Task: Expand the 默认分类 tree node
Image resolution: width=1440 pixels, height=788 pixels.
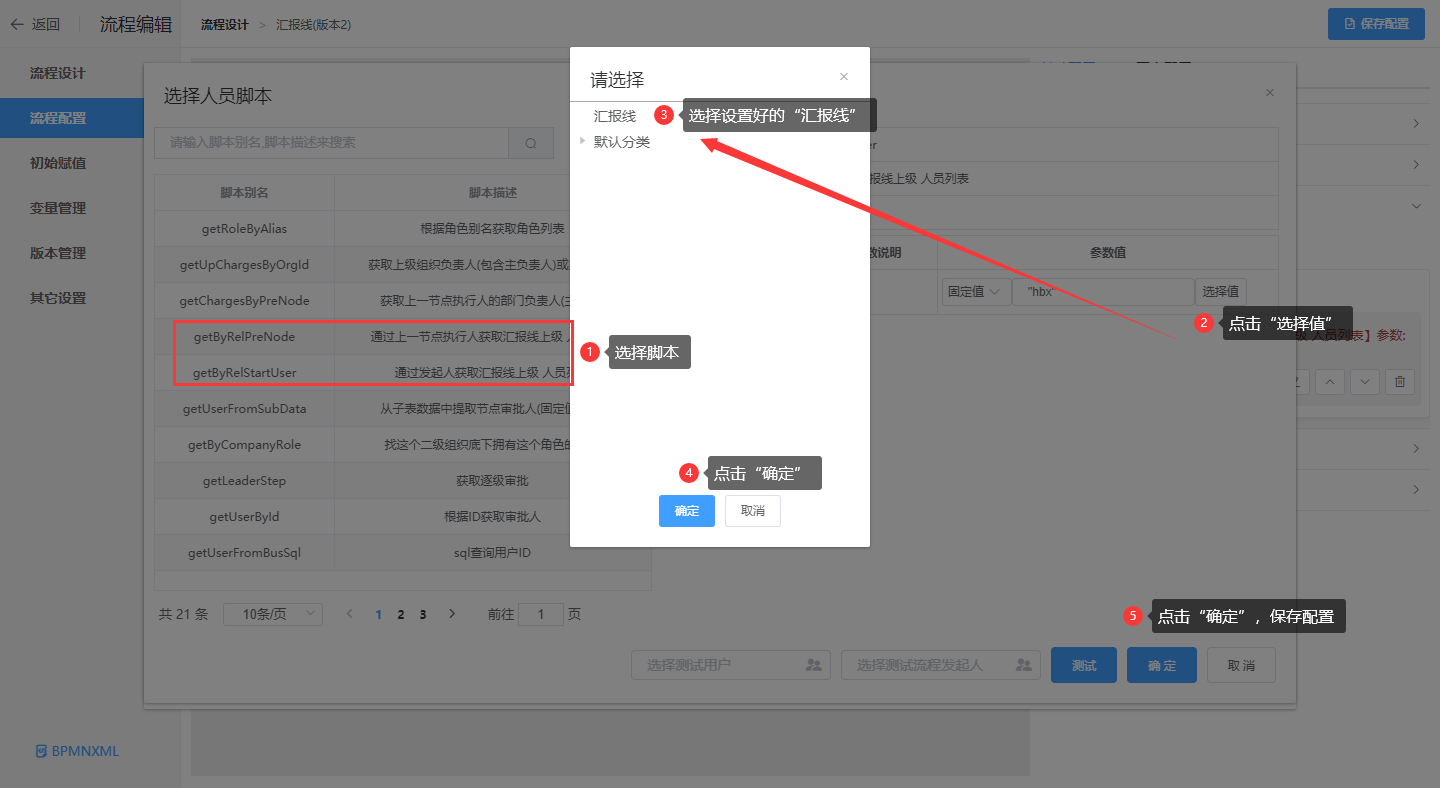Action: (583, 141)
